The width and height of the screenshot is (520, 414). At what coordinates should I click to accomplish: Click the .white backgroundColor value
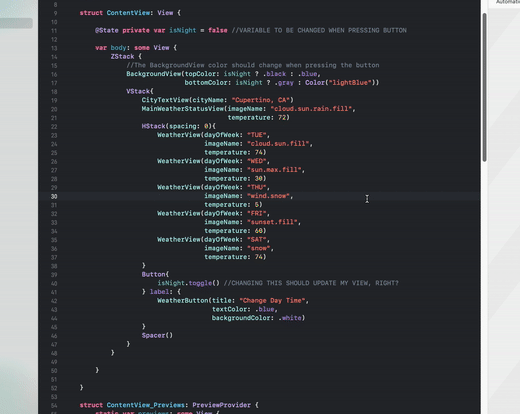290,318
